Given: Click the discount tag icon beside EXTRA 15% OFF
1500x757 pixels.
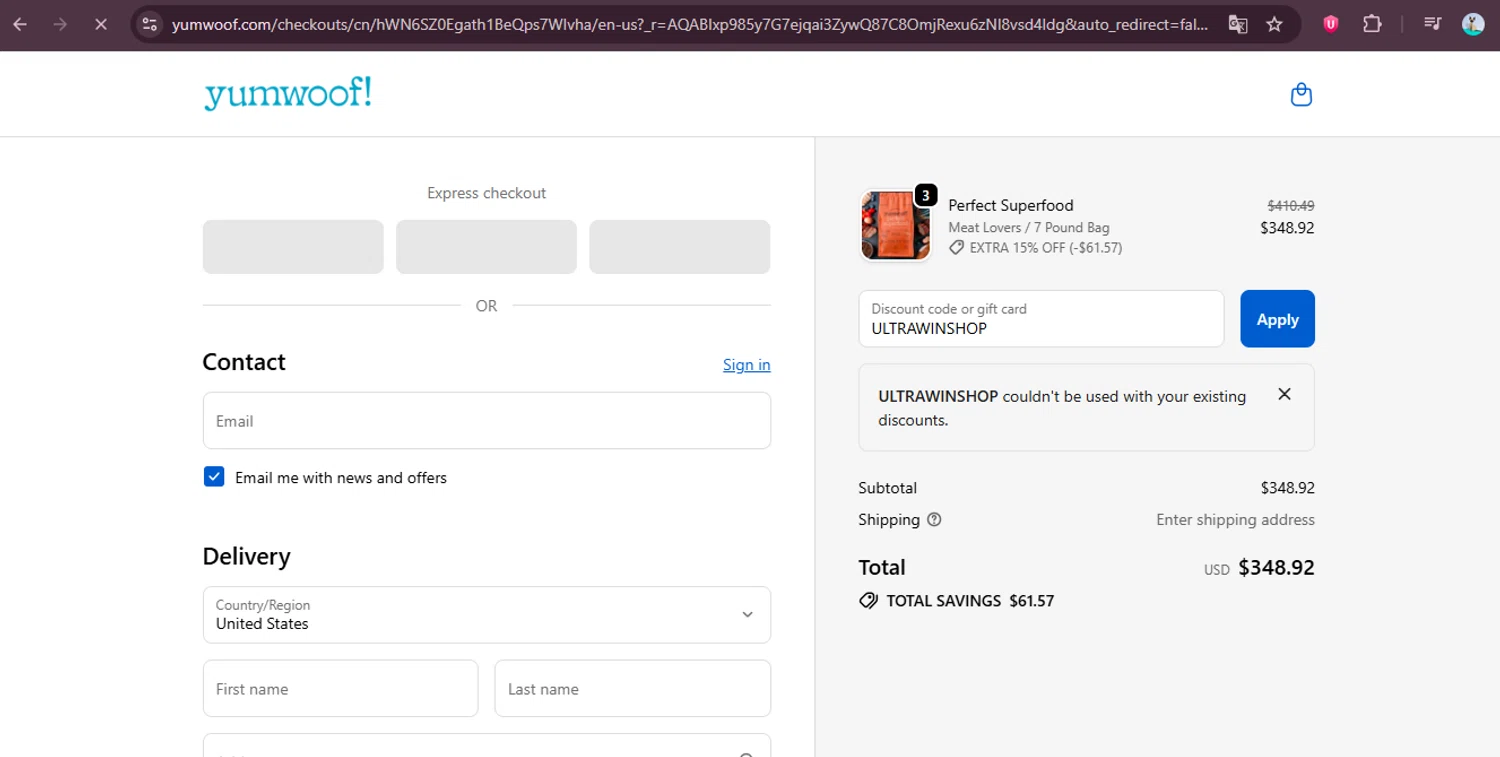Looking at the screenshot, I should pos(957,248).
